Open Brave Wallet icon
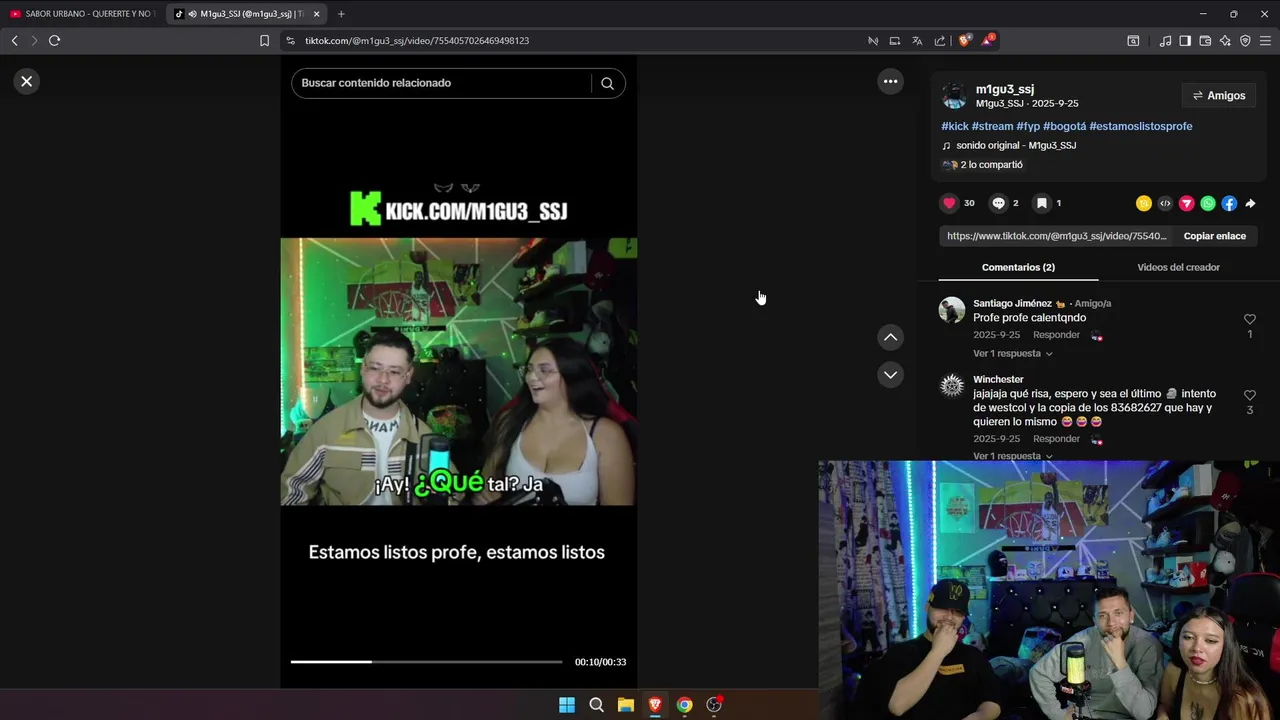The image size is (1280, 720). tap(1205, 41)
